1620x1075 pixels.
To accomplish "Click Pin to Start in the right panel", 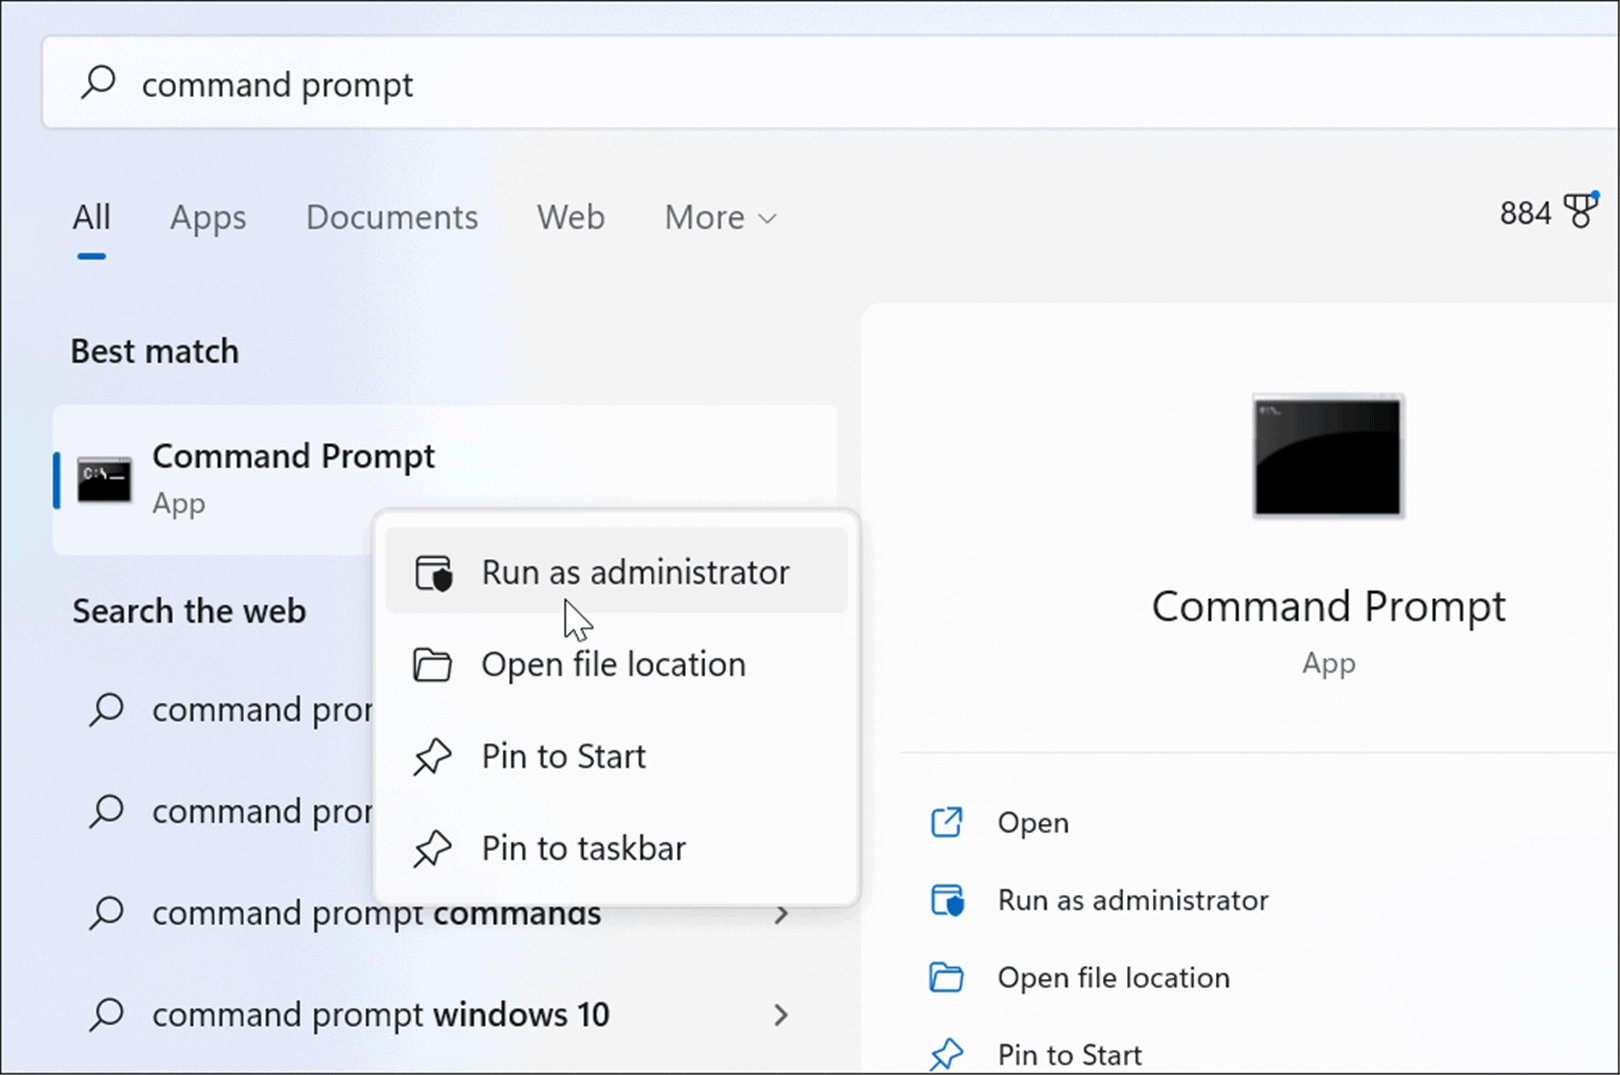I will (1069, 1052).
